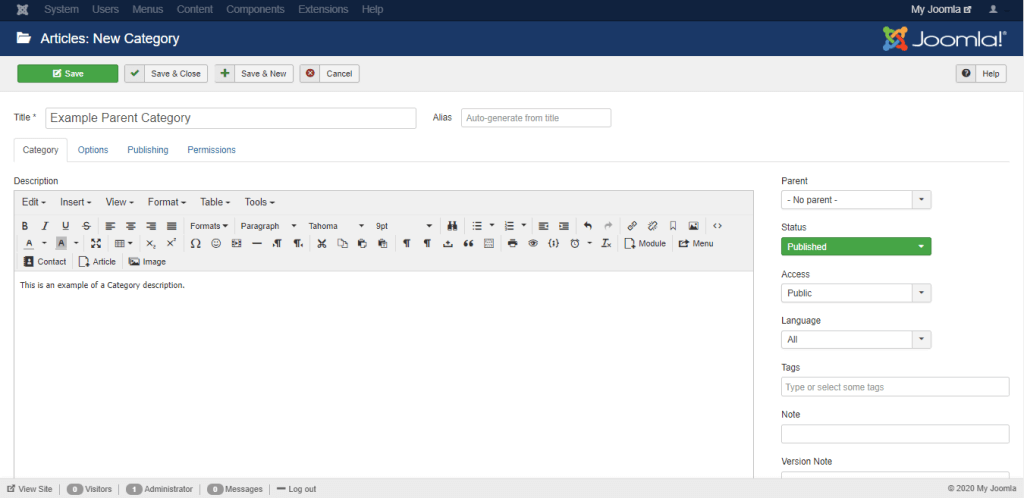
Task: Insert a bullet list
Action: coord(477,226)
